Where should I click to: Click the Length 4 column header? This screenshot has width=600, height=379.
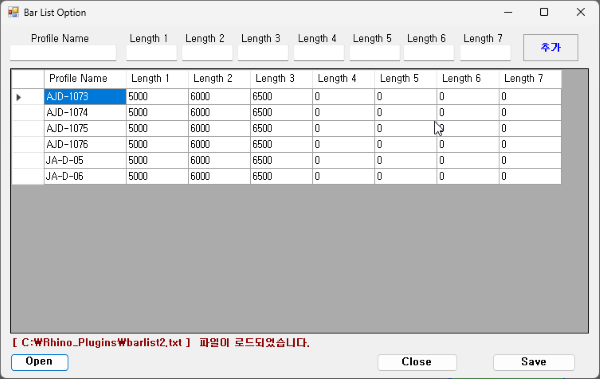(343, 79)
